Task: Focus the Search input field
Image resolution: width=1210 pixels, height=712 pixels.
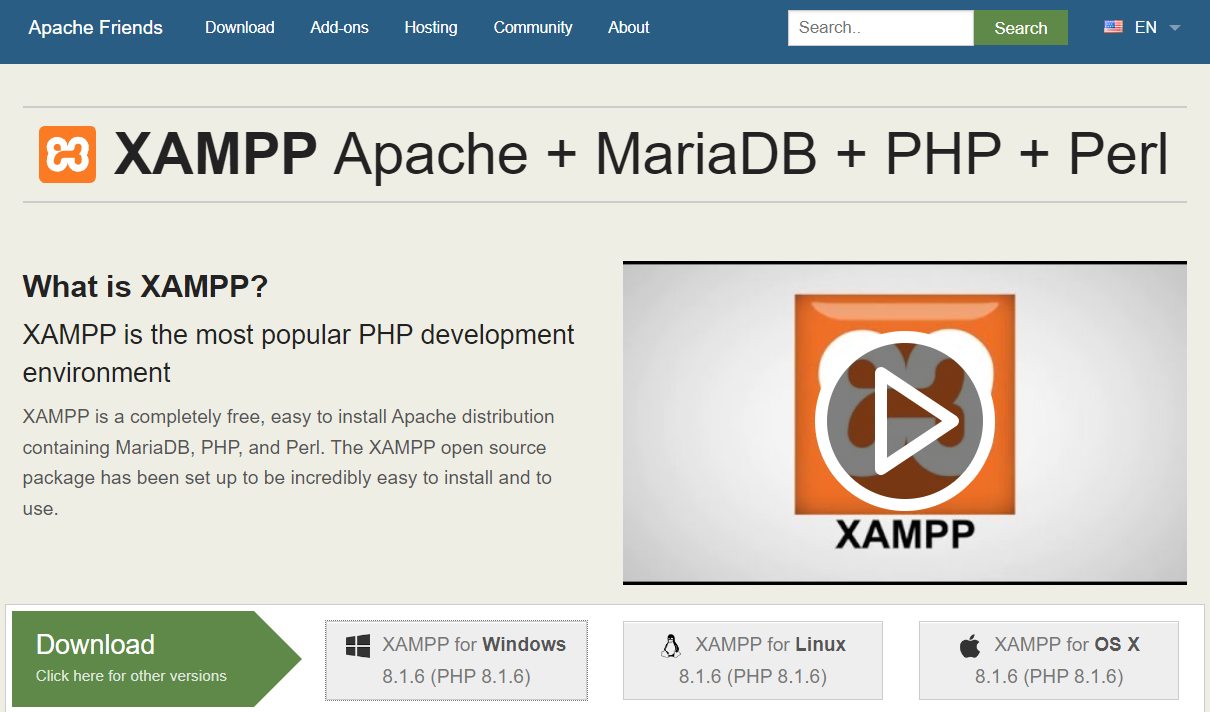Action: 881,28
